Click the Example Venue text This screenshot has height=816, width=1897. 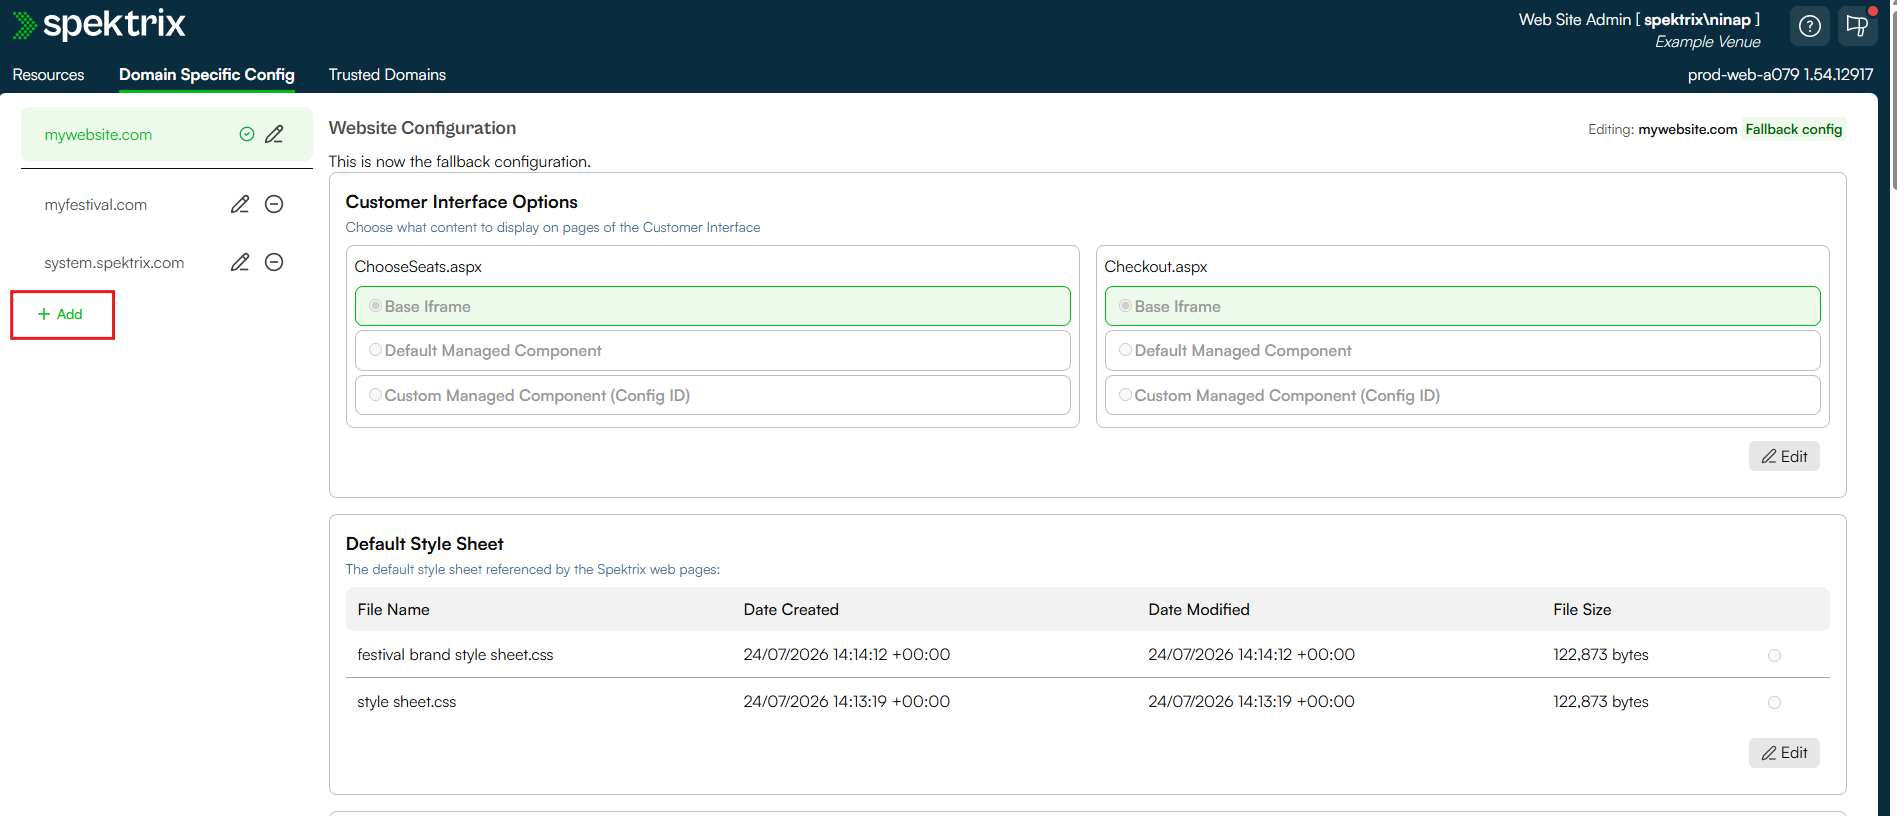[x=1707, y=41]
